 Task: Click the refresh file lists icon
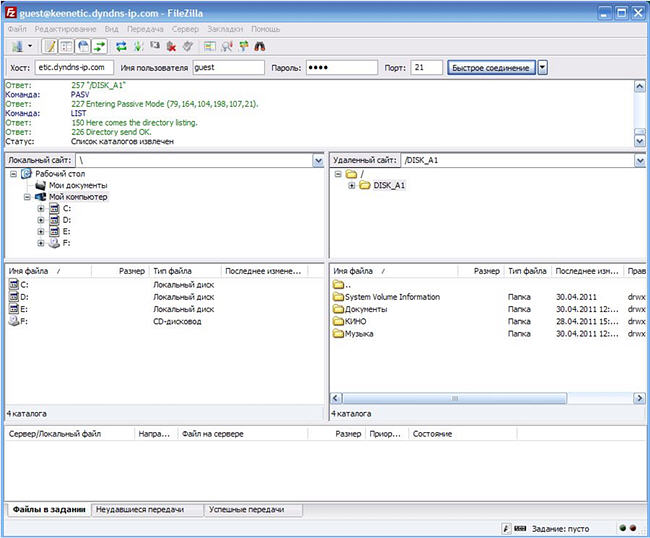tap(121, 46)
